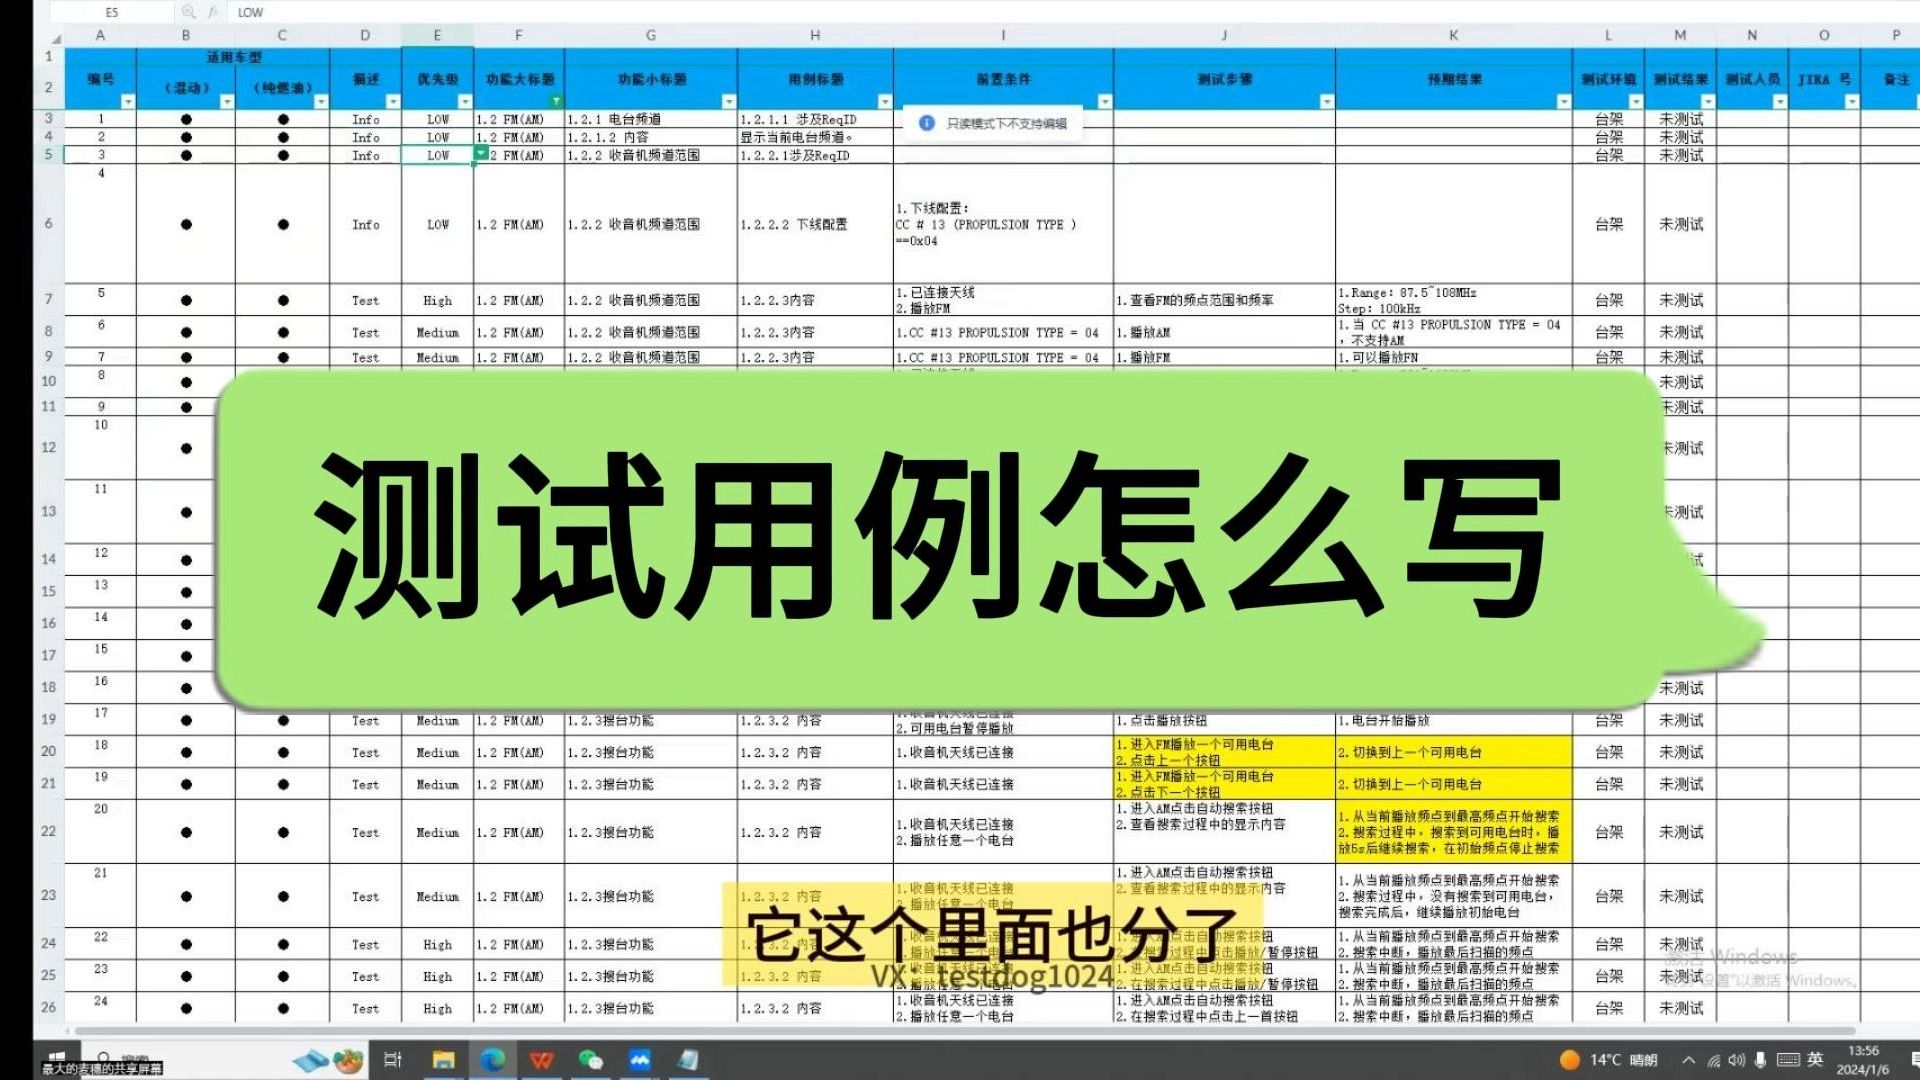Open the 用例标题 column filter dropdown
The image size is (1920, 1080).
(x=884, y=102)
